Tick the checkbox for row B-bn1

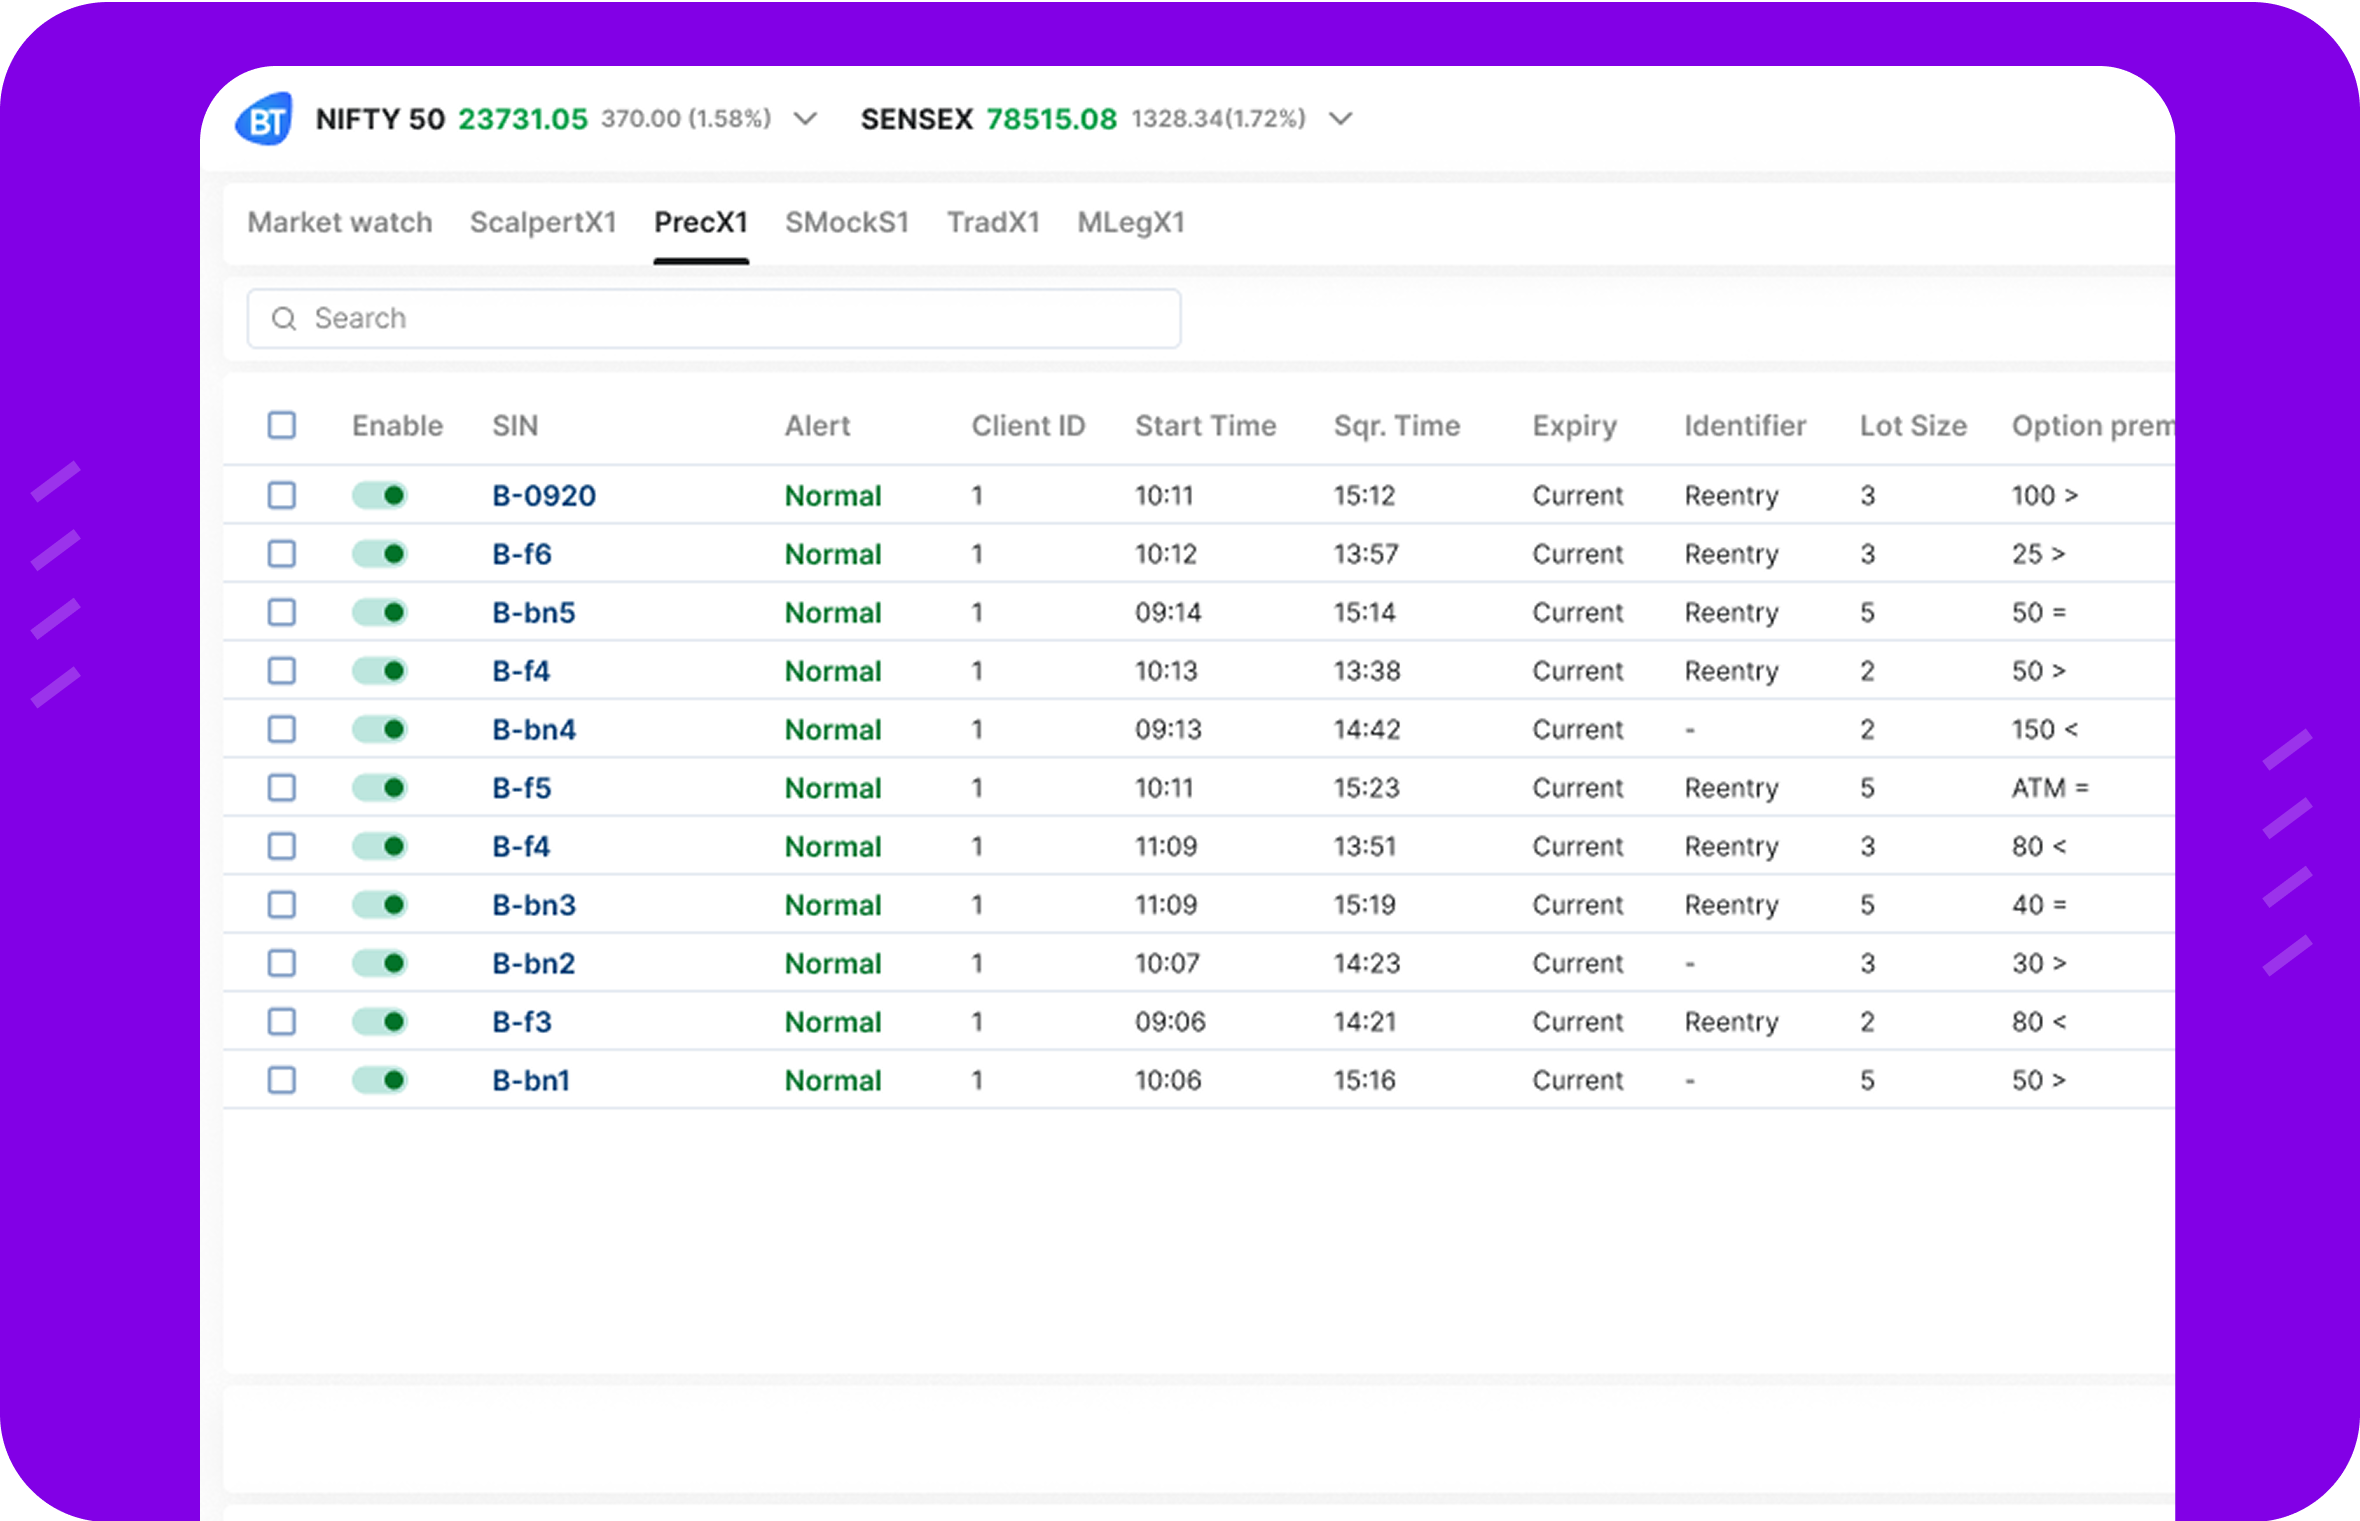pos(282,1081)
